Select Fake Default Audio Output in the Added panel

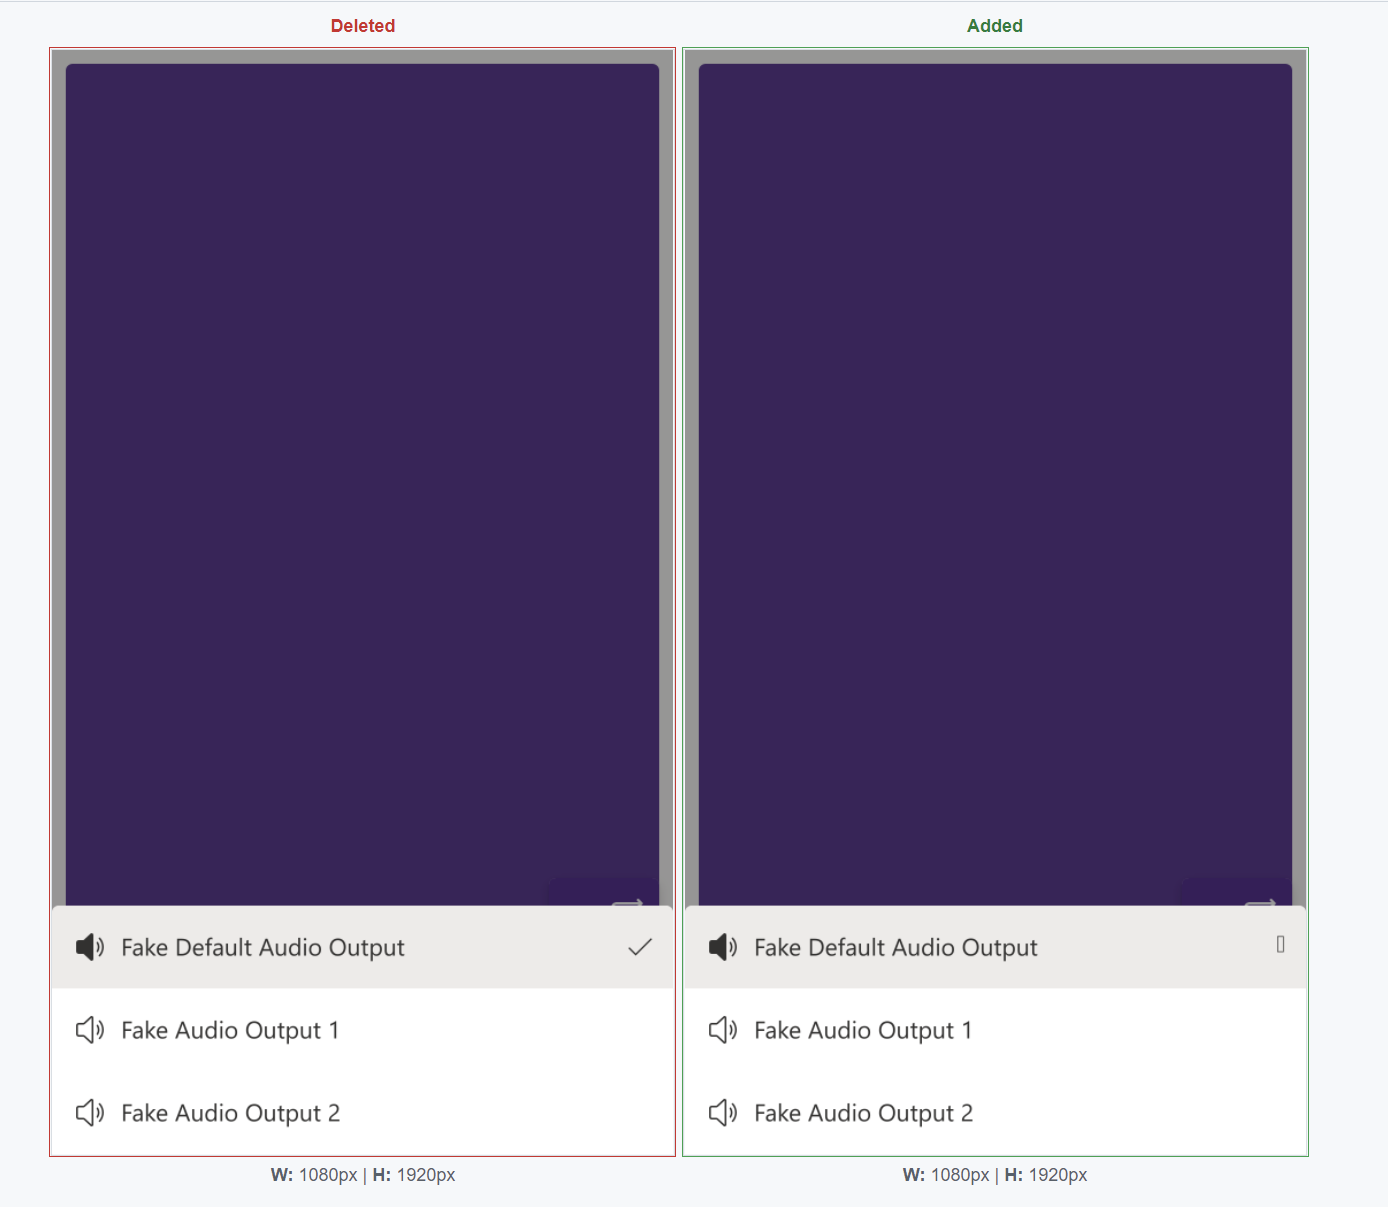click(x=896, y=947)
